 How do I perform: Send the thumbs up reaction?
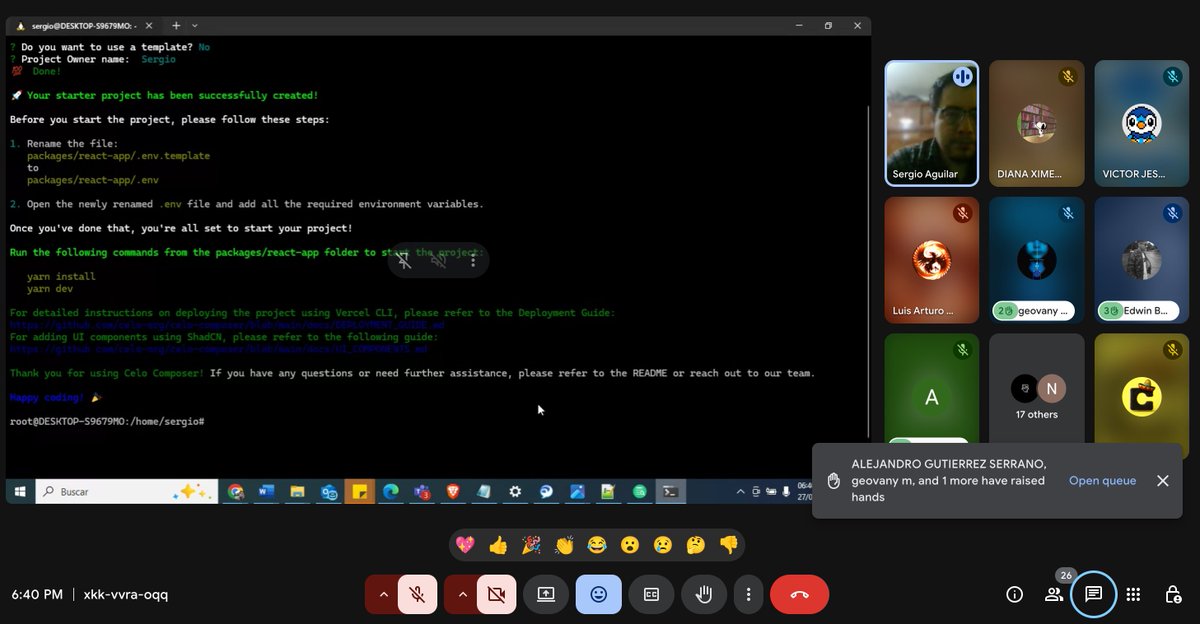[x=498, y=545]
